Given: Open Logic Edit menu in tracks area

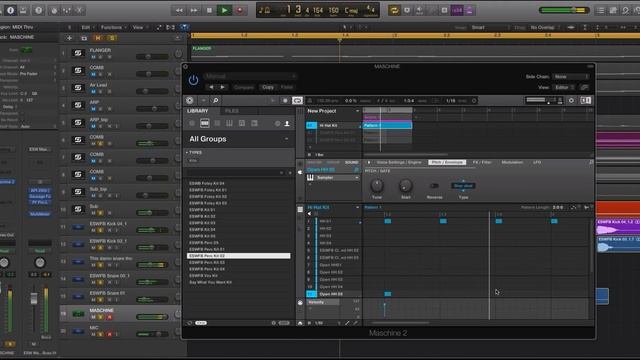Looking at the screenshot, I should coord(87,27).
